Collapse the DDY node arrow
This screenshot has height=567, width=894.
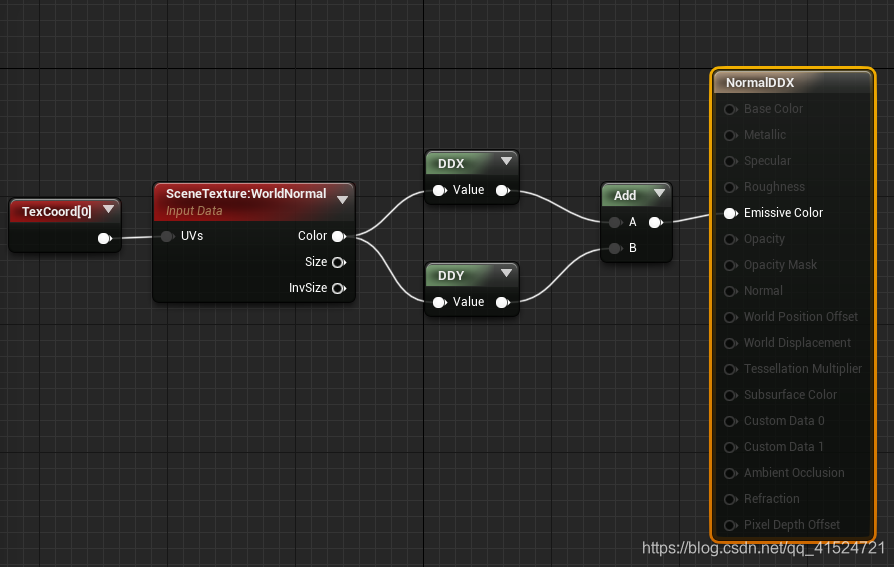pyautogui.click(x=506, y=273)
